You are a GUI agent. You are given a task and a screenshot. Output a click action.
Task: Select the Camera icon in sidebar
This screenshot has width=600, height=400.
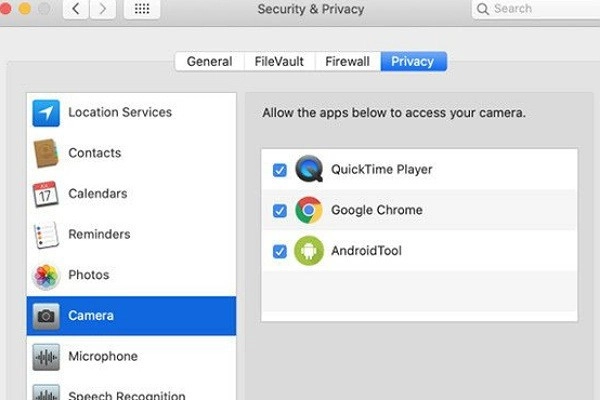(x=46, y=316)
